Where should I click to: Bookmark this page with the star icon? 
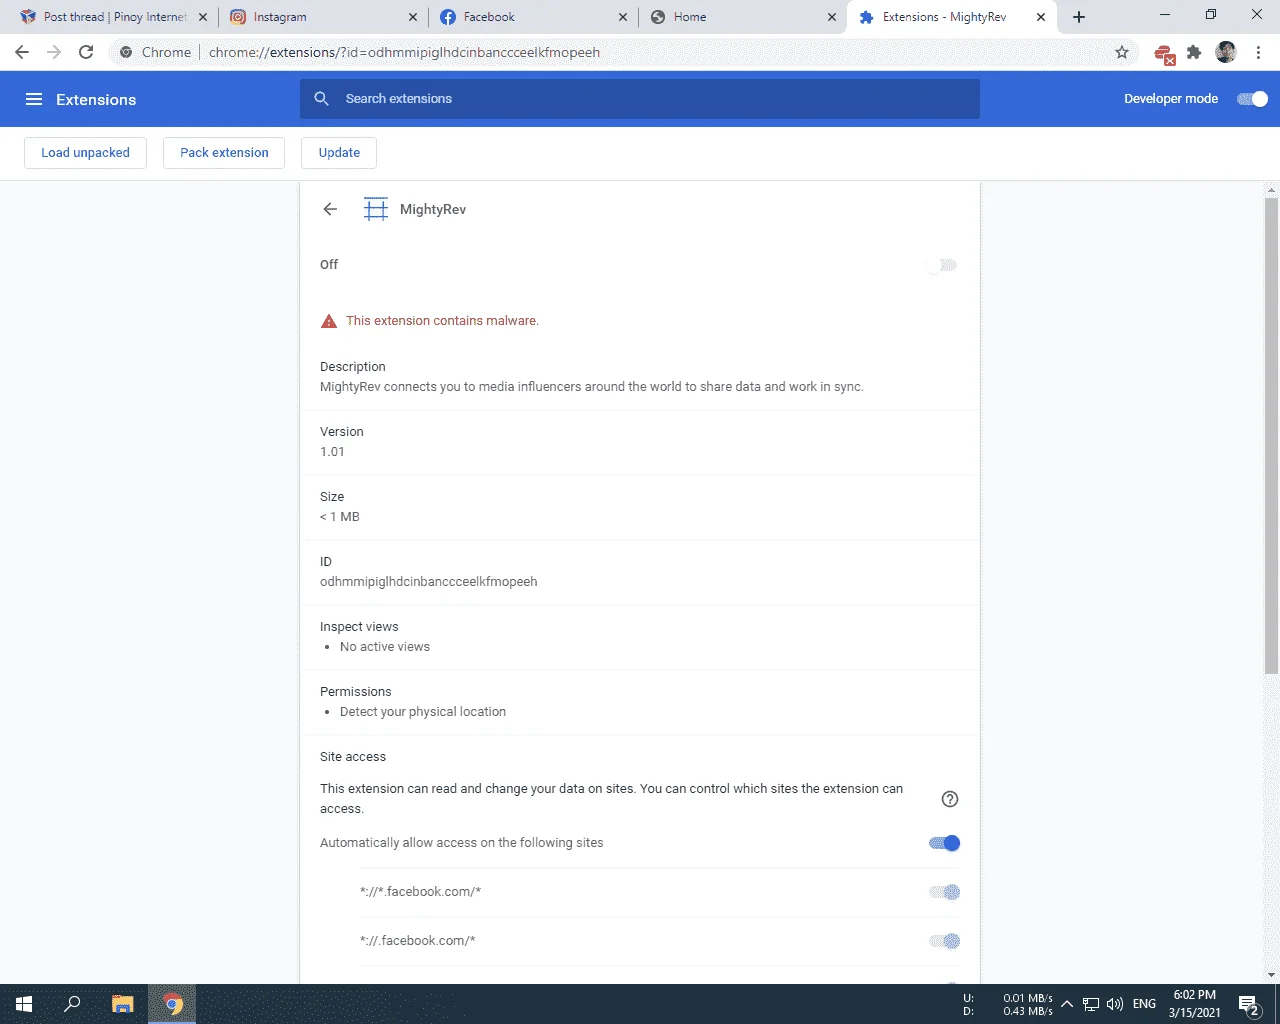1122,52
